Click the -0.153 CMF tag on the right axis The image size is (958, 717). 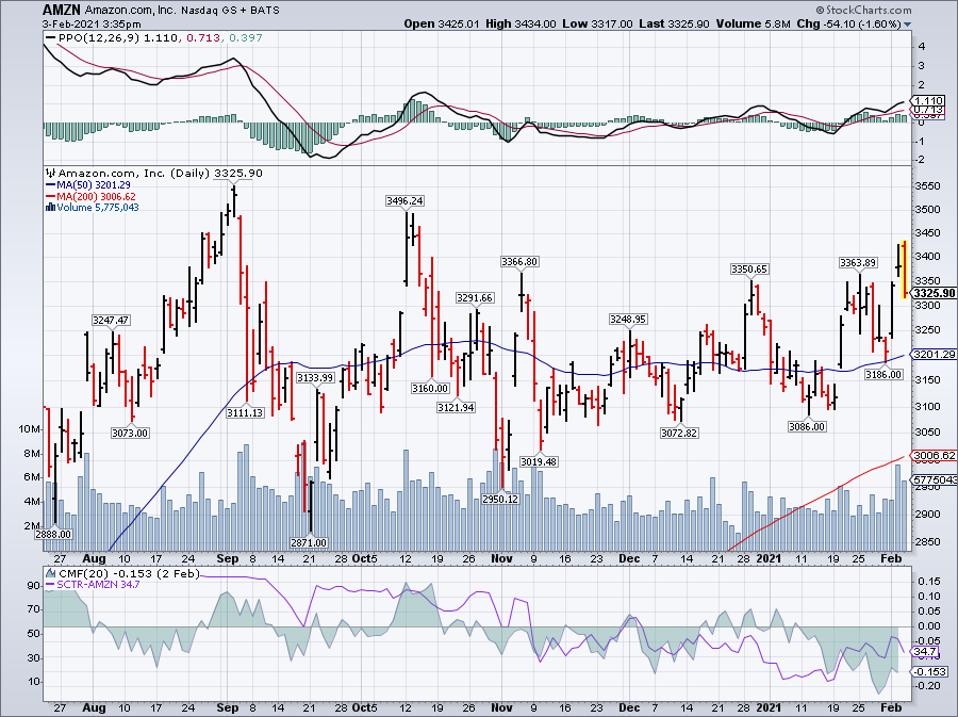click(x=930, y=672)
